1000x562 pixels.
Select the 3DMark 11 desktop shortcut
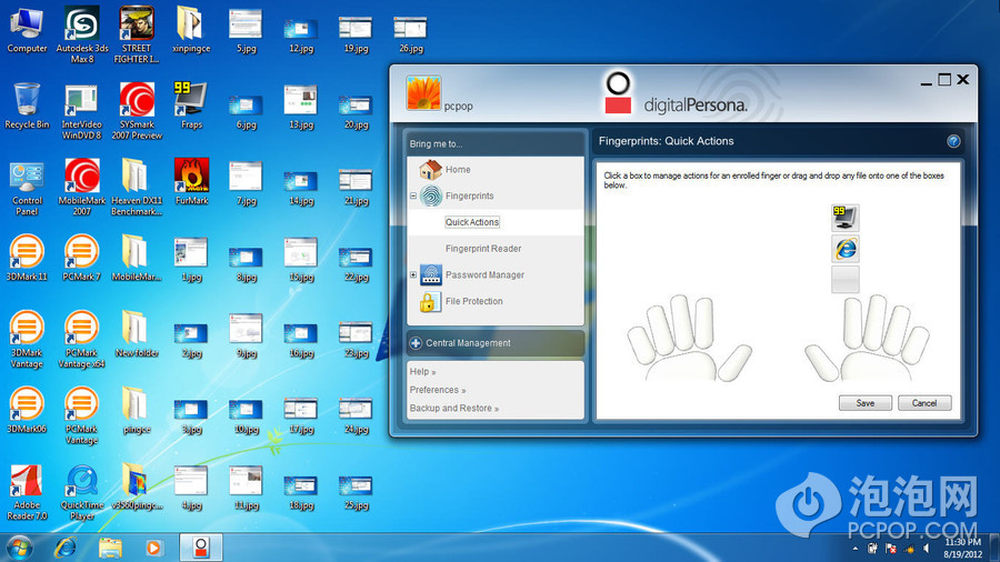(x=27, y=258)
